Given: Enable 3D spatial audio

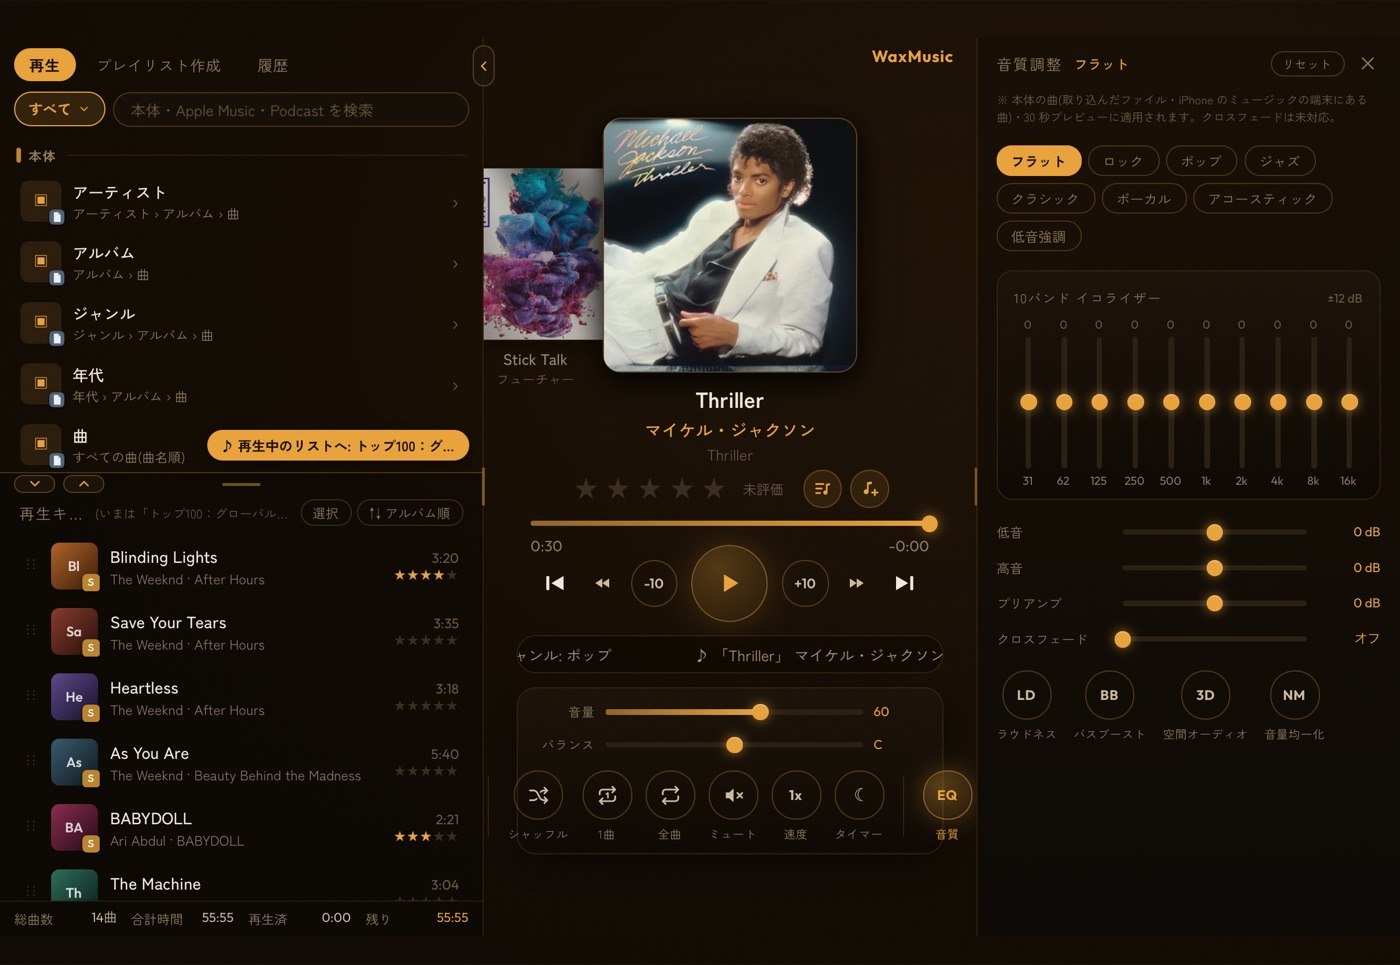Looking at the screenshot, I should (x=1205, y=695).
